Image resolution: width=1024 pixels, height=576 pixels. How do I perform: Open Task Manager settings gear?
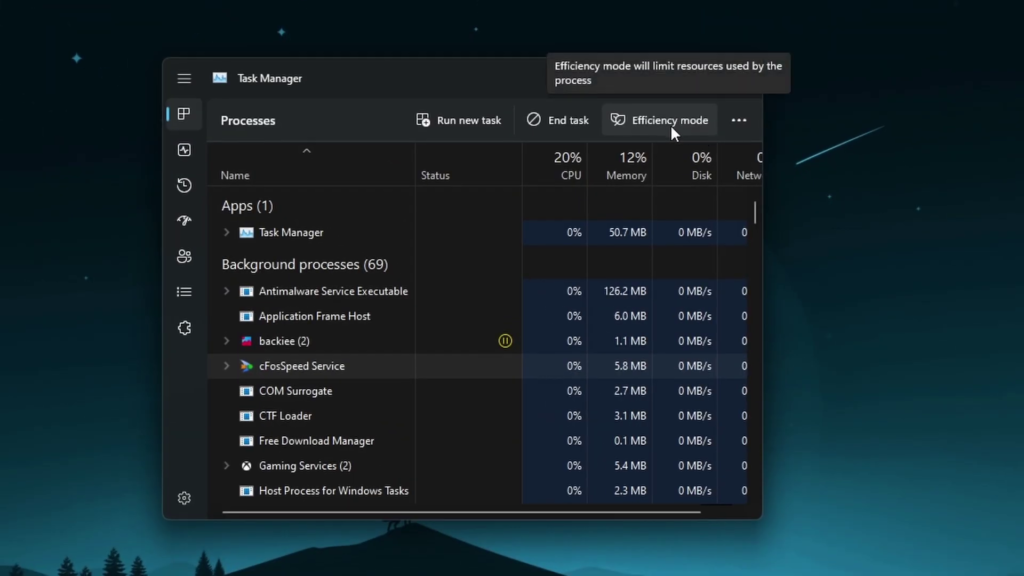point(184,498)
